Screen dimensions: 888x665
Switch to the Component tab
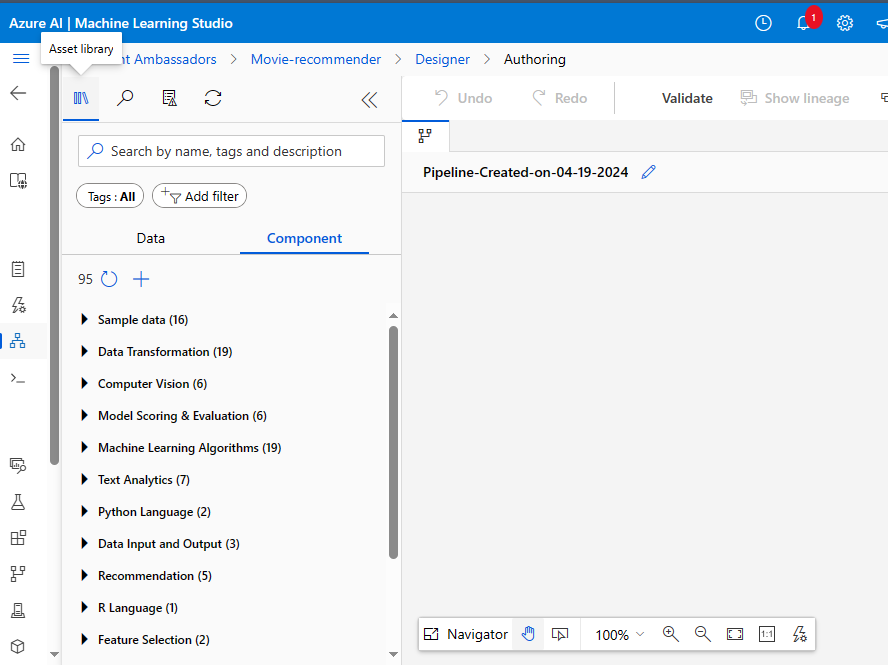[304, 238]
